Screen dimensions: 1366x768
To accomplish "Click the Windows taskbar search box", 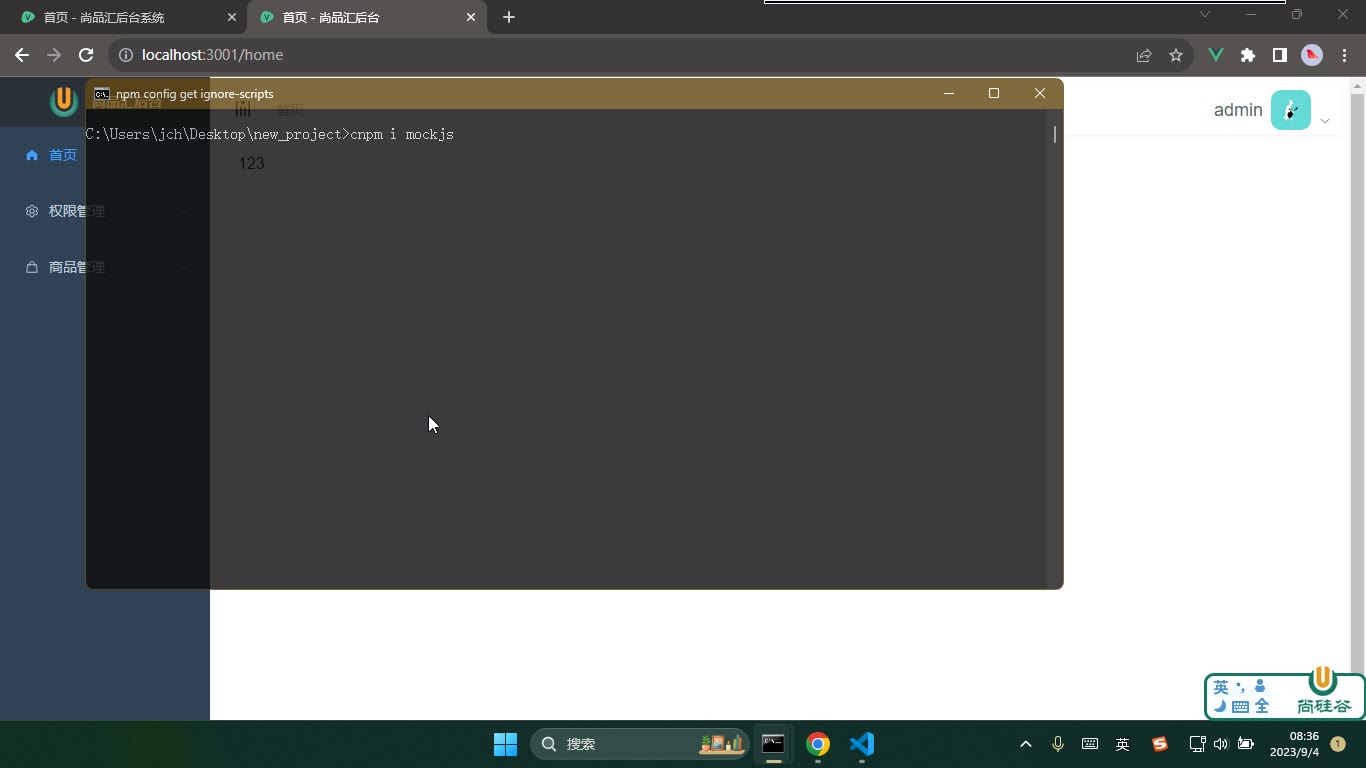I will (x=640, y=744).
